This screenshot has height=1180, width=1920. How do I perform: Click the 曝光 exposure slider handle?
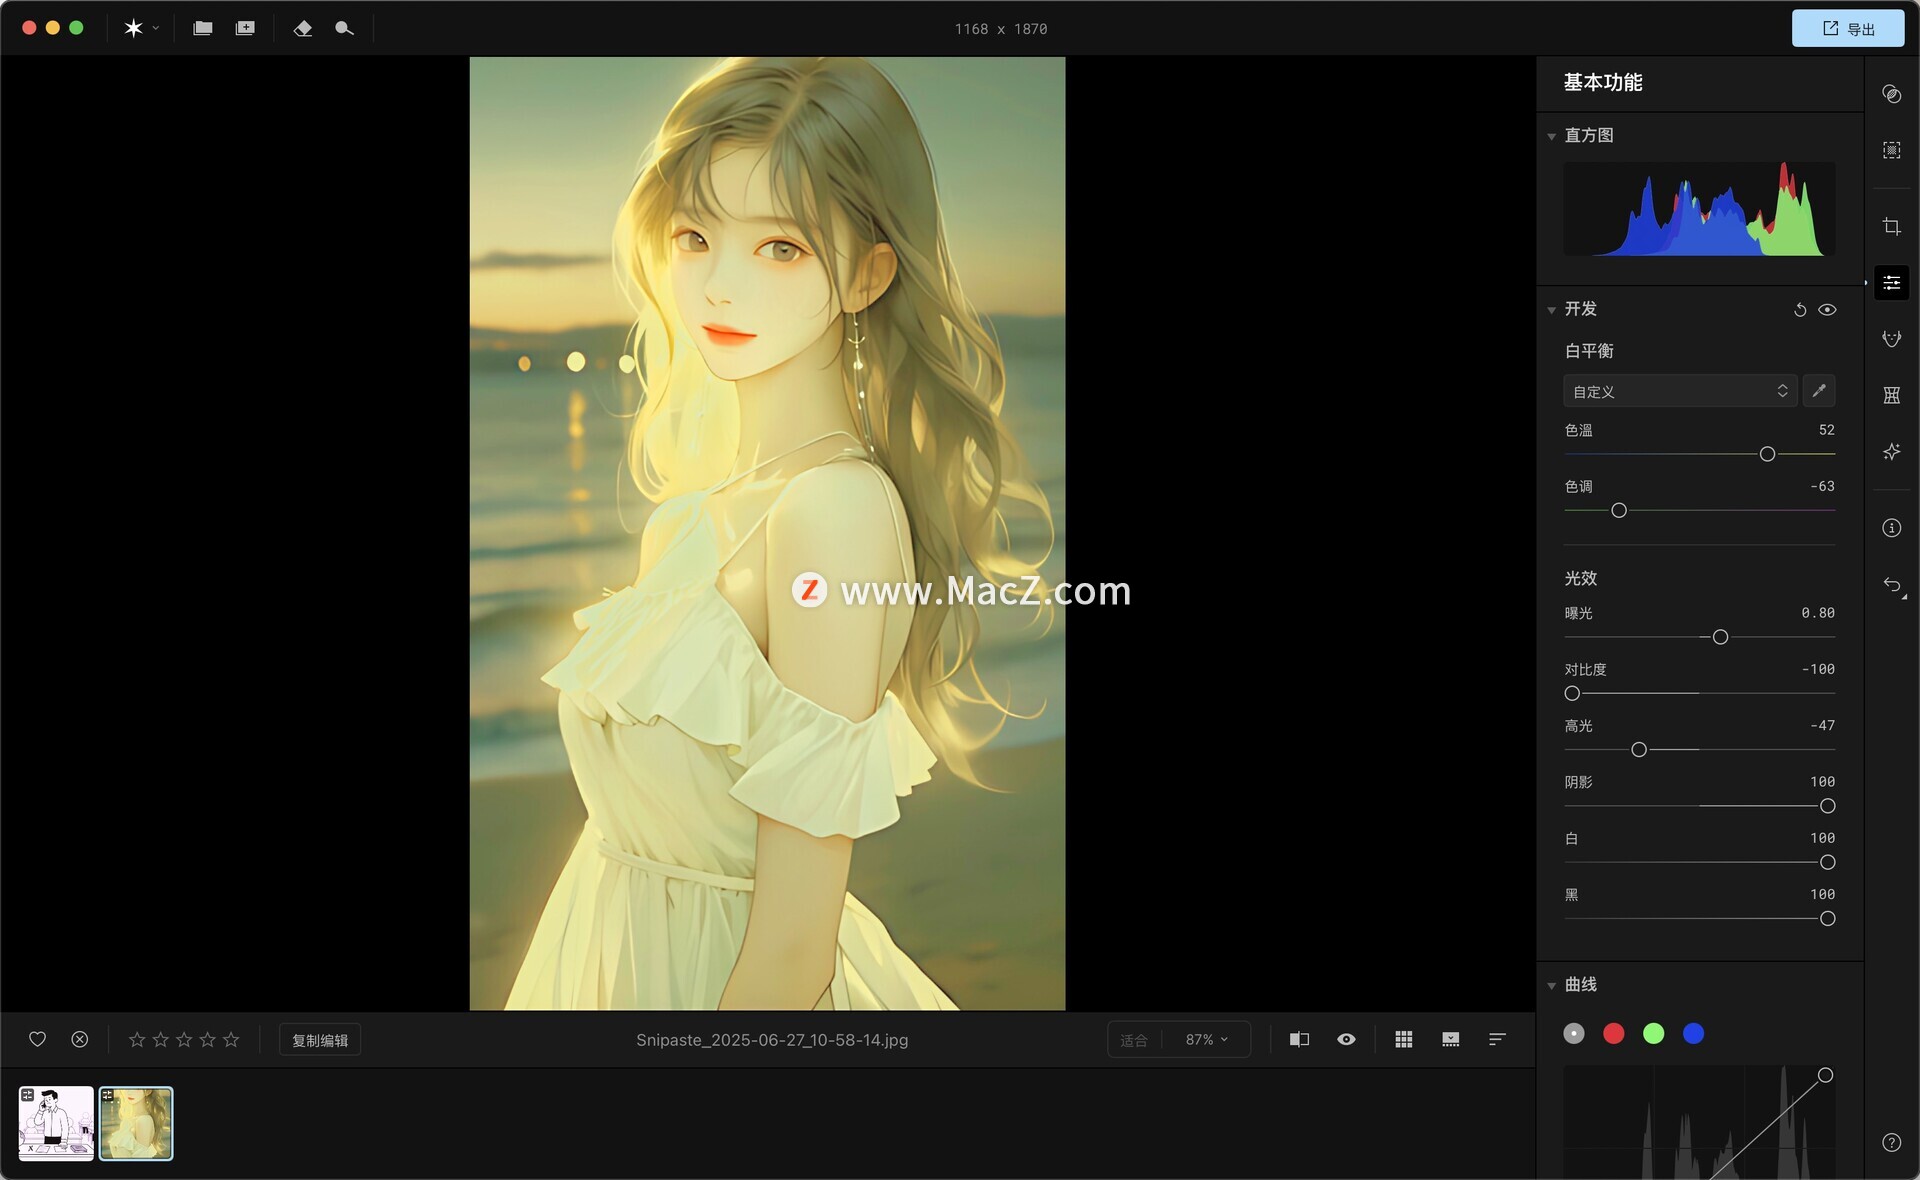click(x=1720, y=637)
